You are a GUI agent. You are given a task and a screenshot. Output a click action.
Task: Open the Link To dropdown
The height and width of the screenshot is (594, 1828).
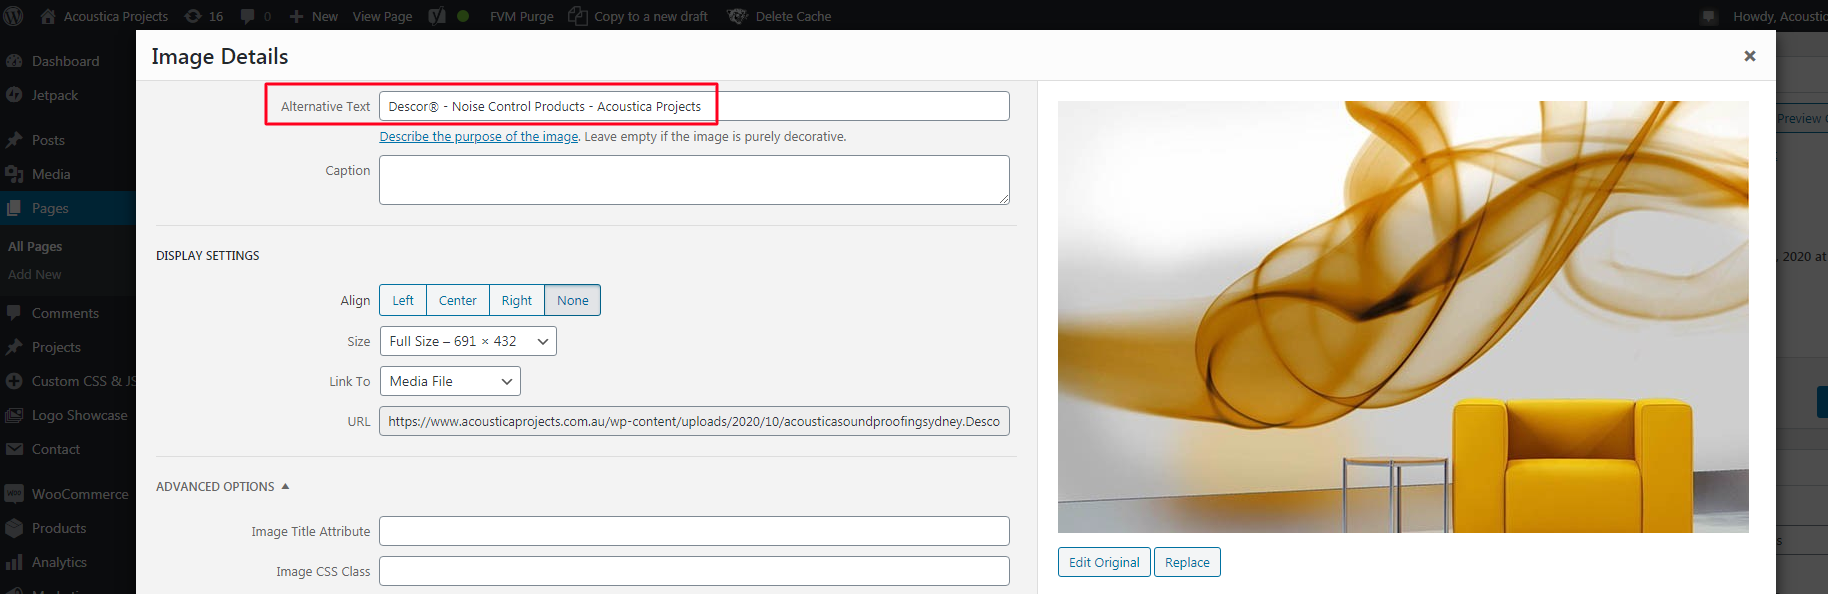click(x=449, y=381)
